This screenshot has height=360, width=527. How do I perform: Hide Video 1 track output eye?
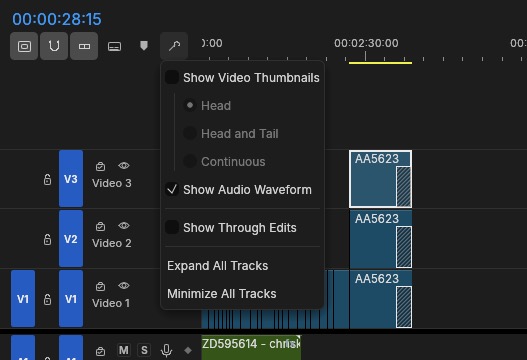[x=124, y=285]
